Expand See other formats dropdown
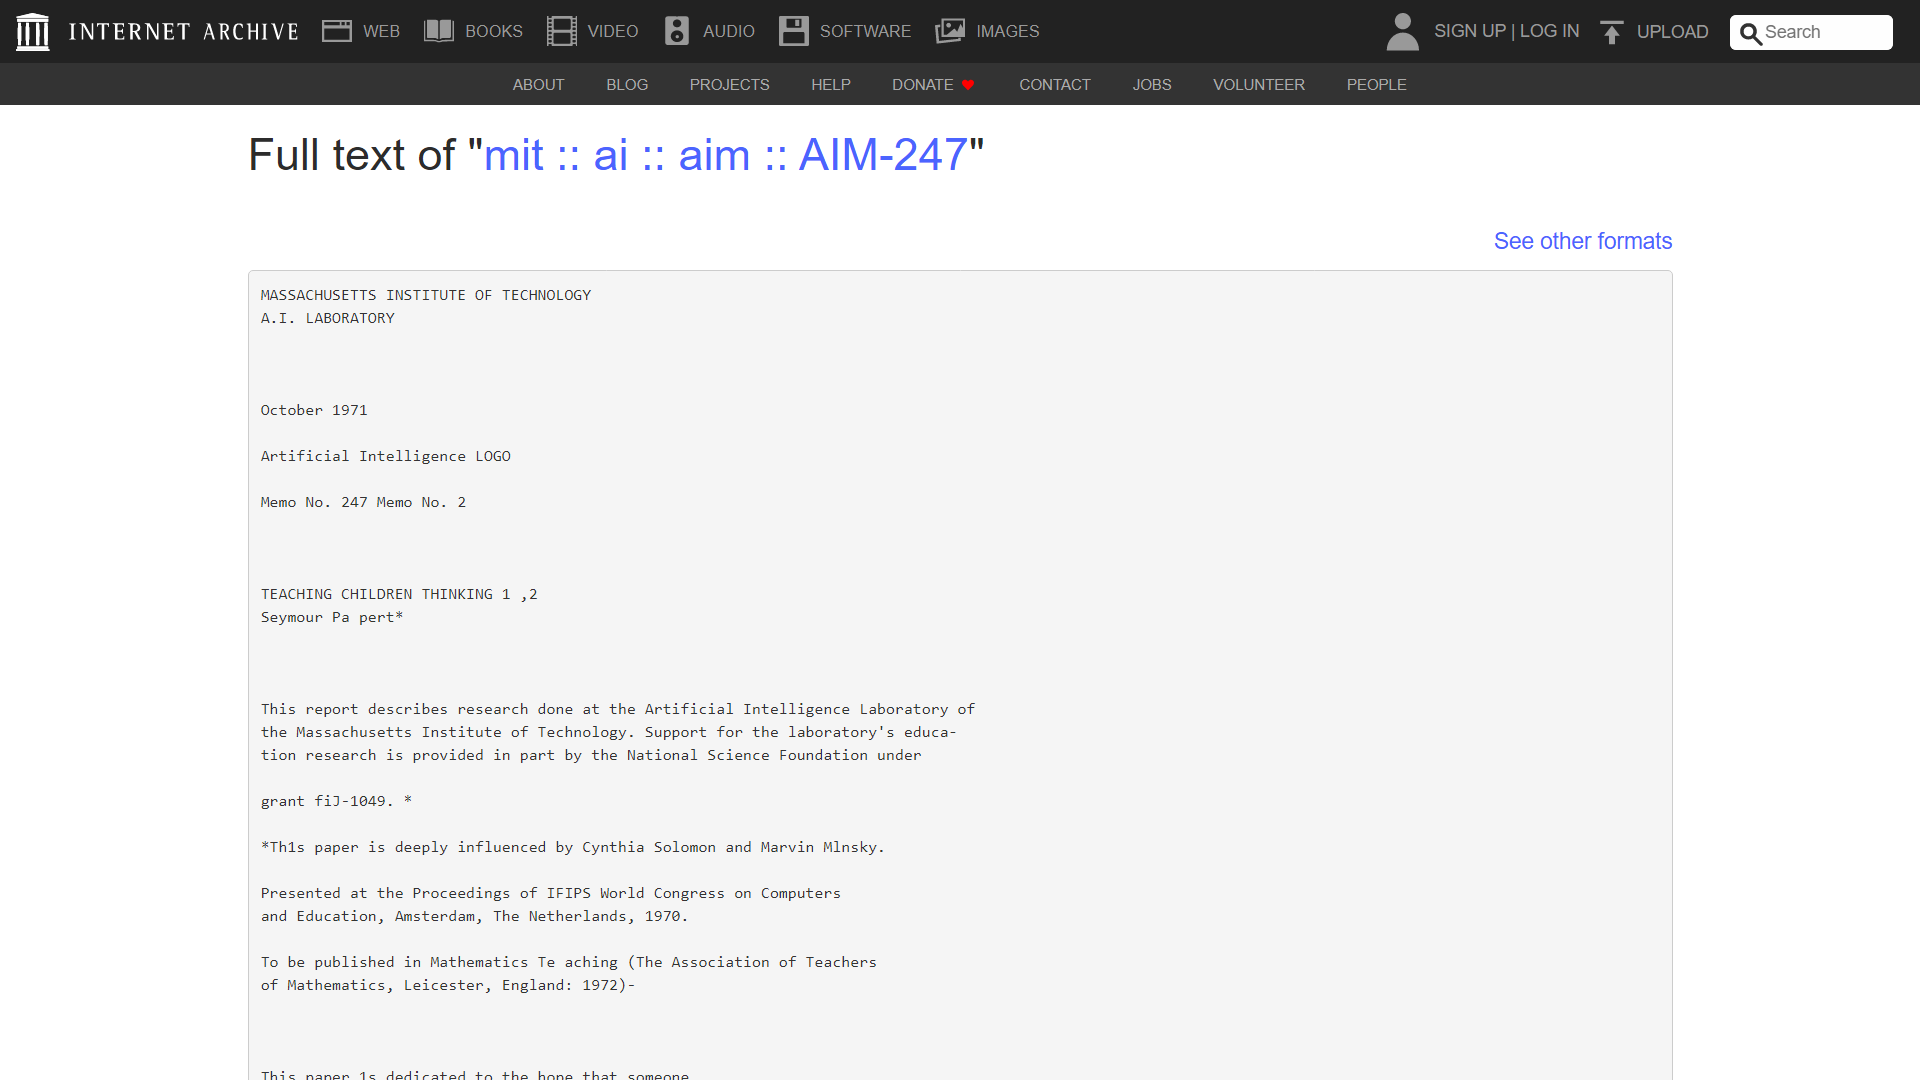This screenshot has width=1920, height=1080. 1582,240
